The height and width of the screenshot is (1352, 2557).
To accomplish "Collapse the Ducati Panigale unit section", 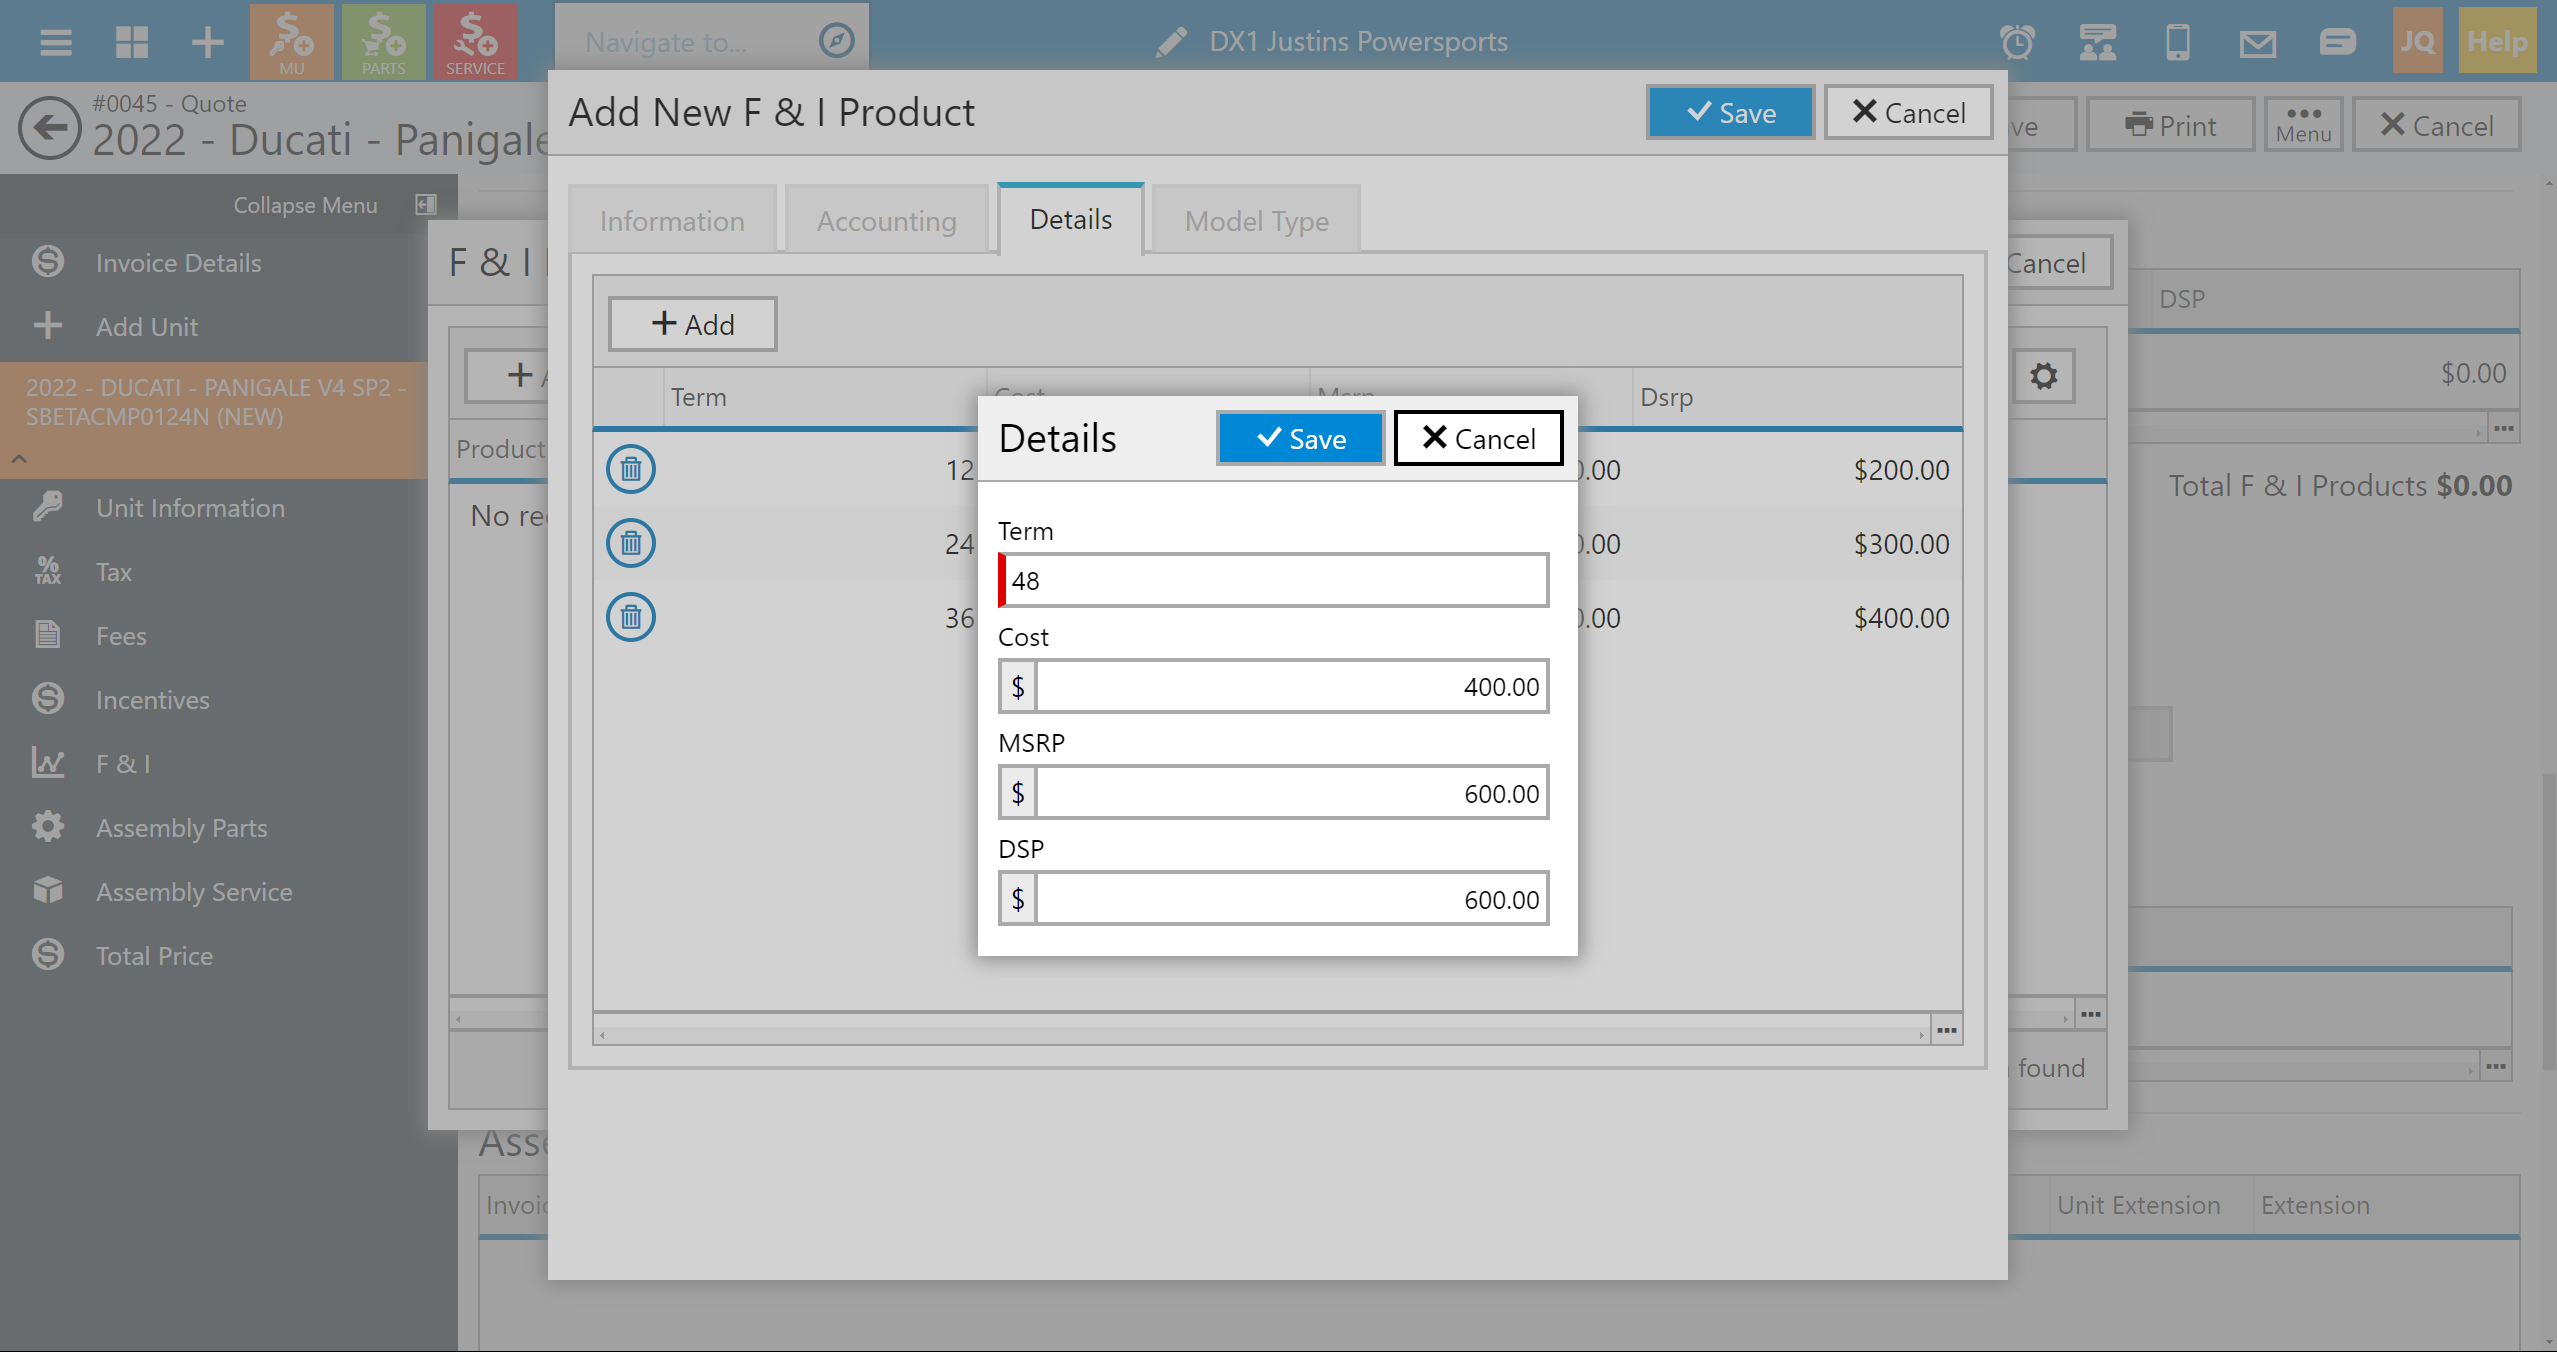I will [19, 459].
